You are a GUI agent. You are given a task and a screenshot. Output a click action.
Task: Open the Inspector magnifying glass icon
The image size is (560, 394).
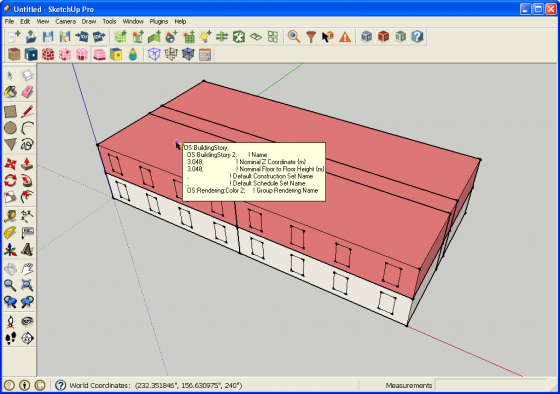pos(294,37)
